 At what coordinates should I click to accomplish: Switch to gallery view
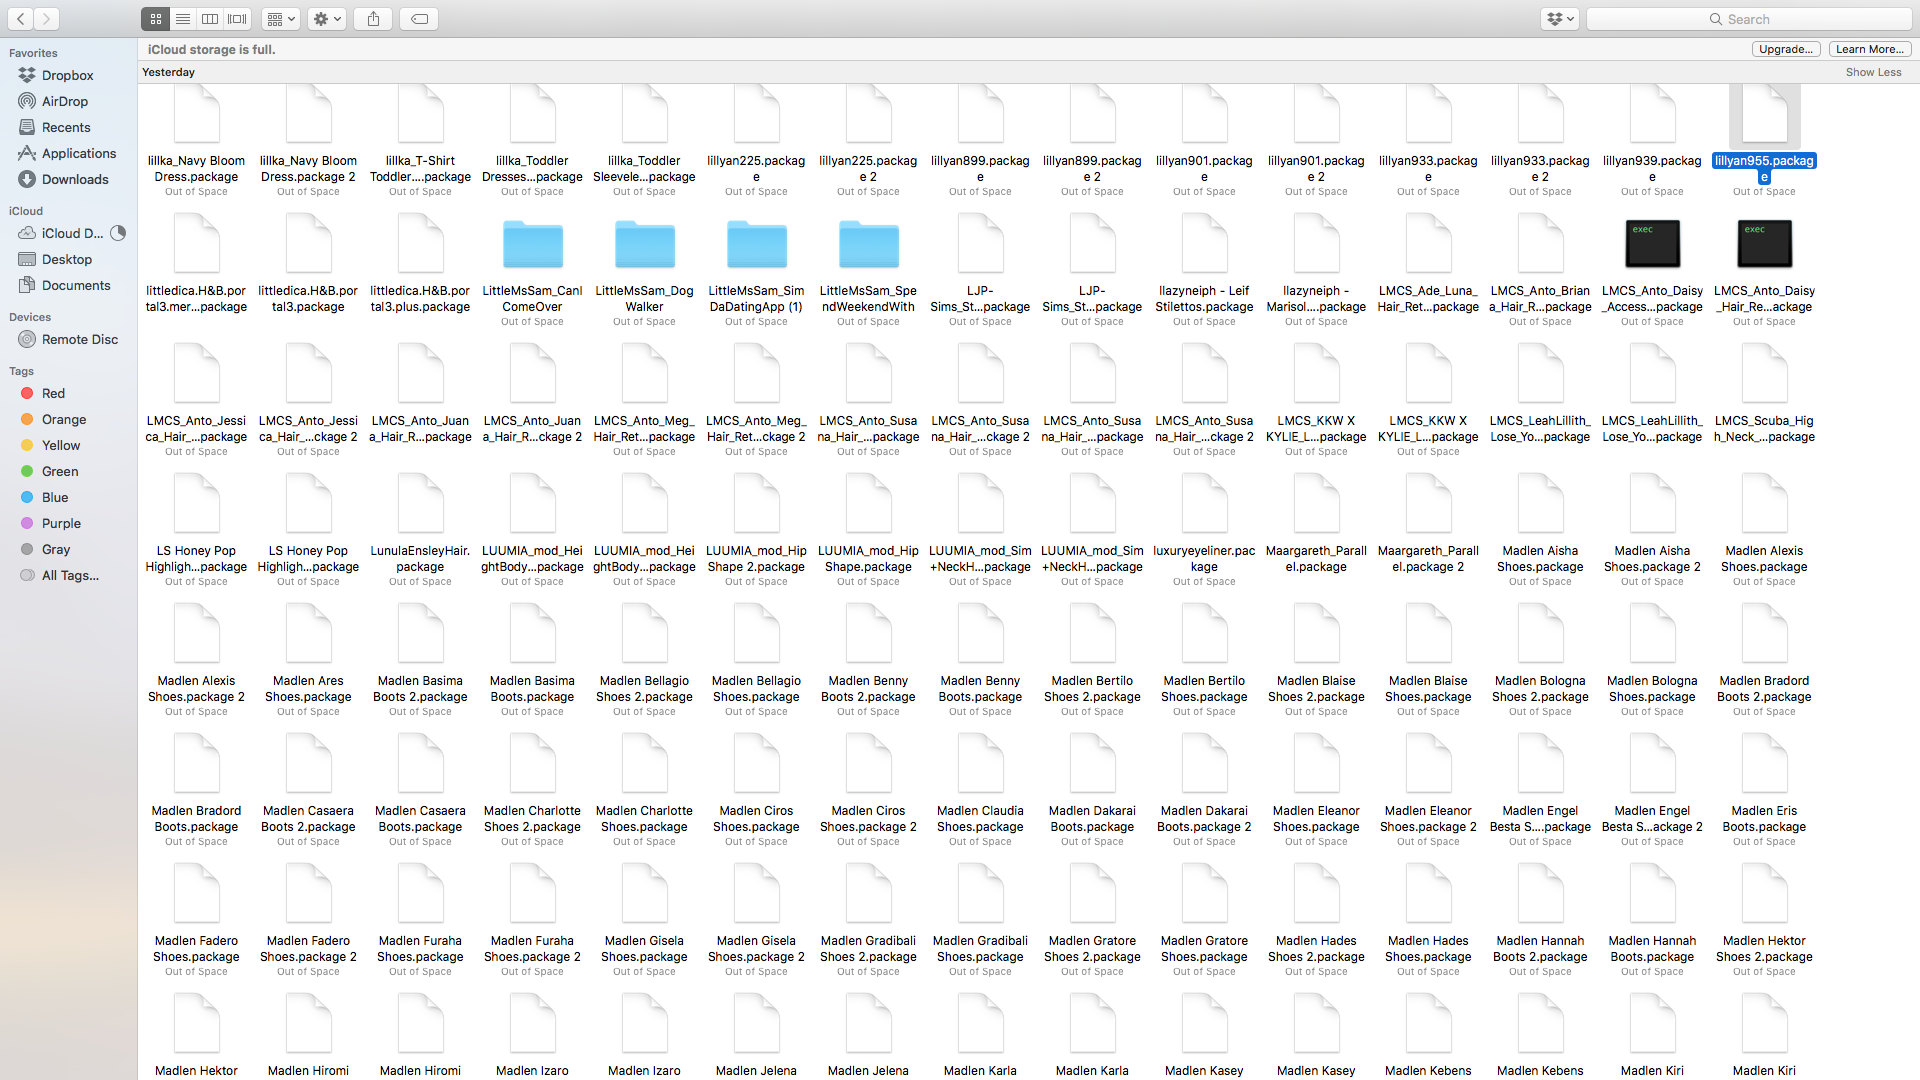click(x=238, y=19)
